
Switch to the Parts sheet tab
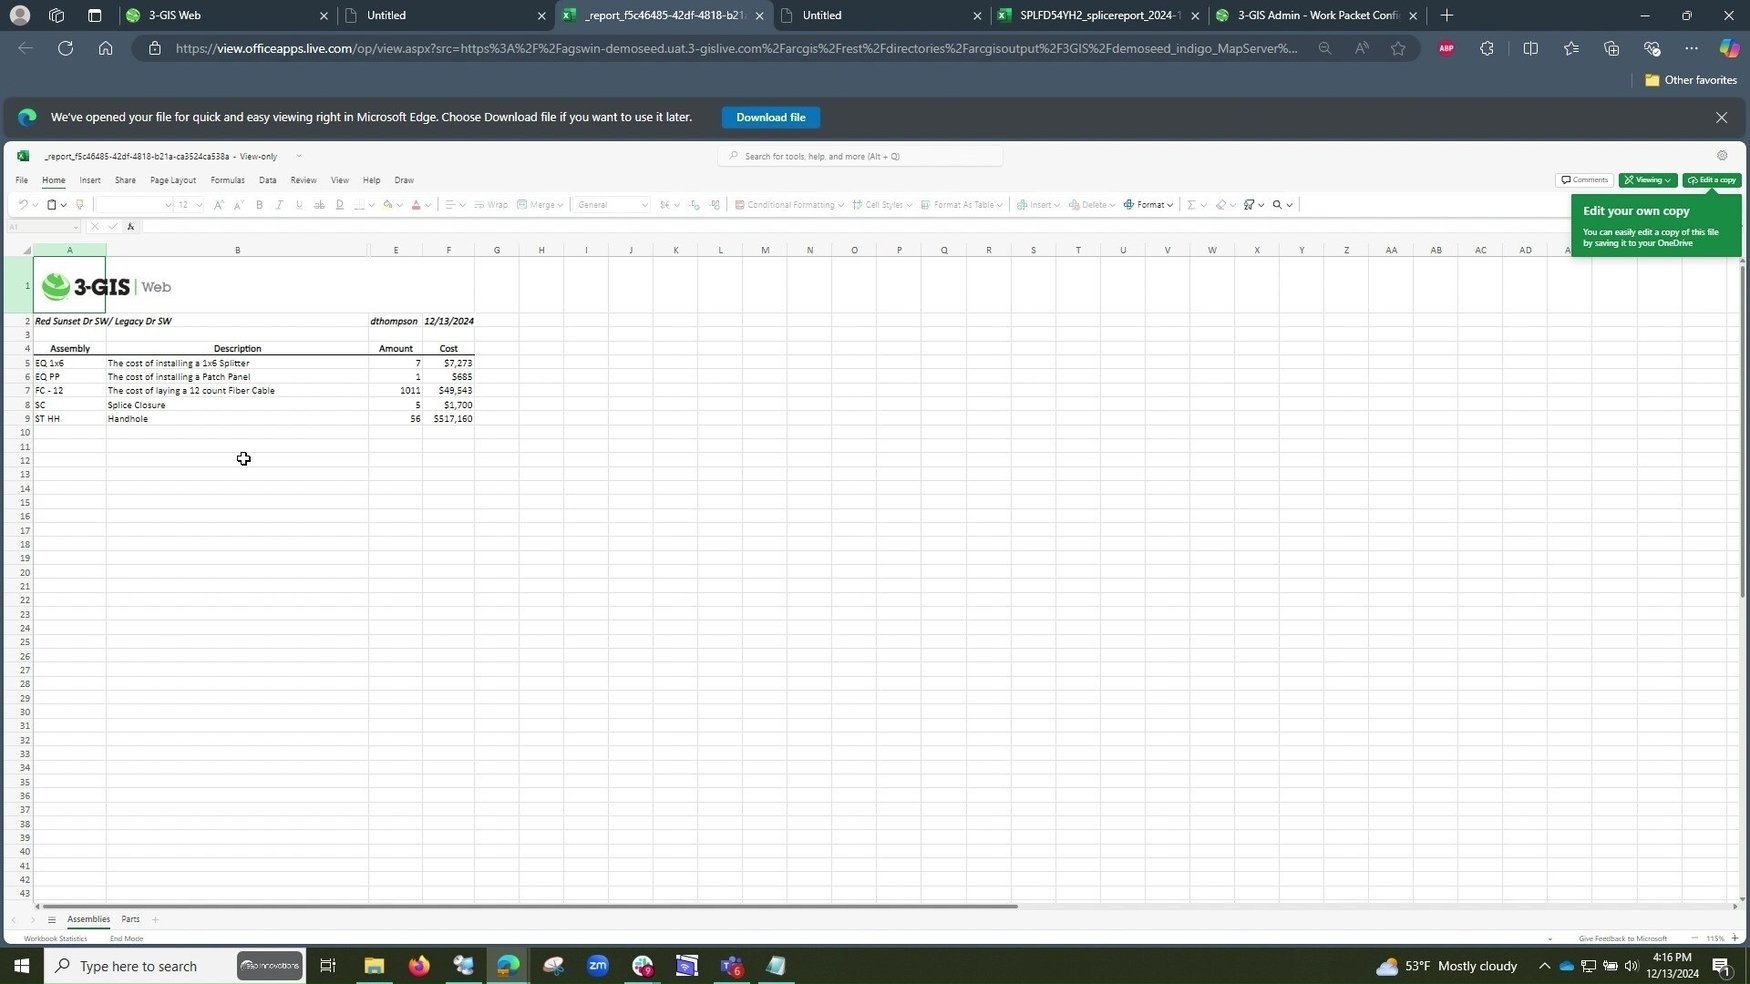tap(130, 919)
